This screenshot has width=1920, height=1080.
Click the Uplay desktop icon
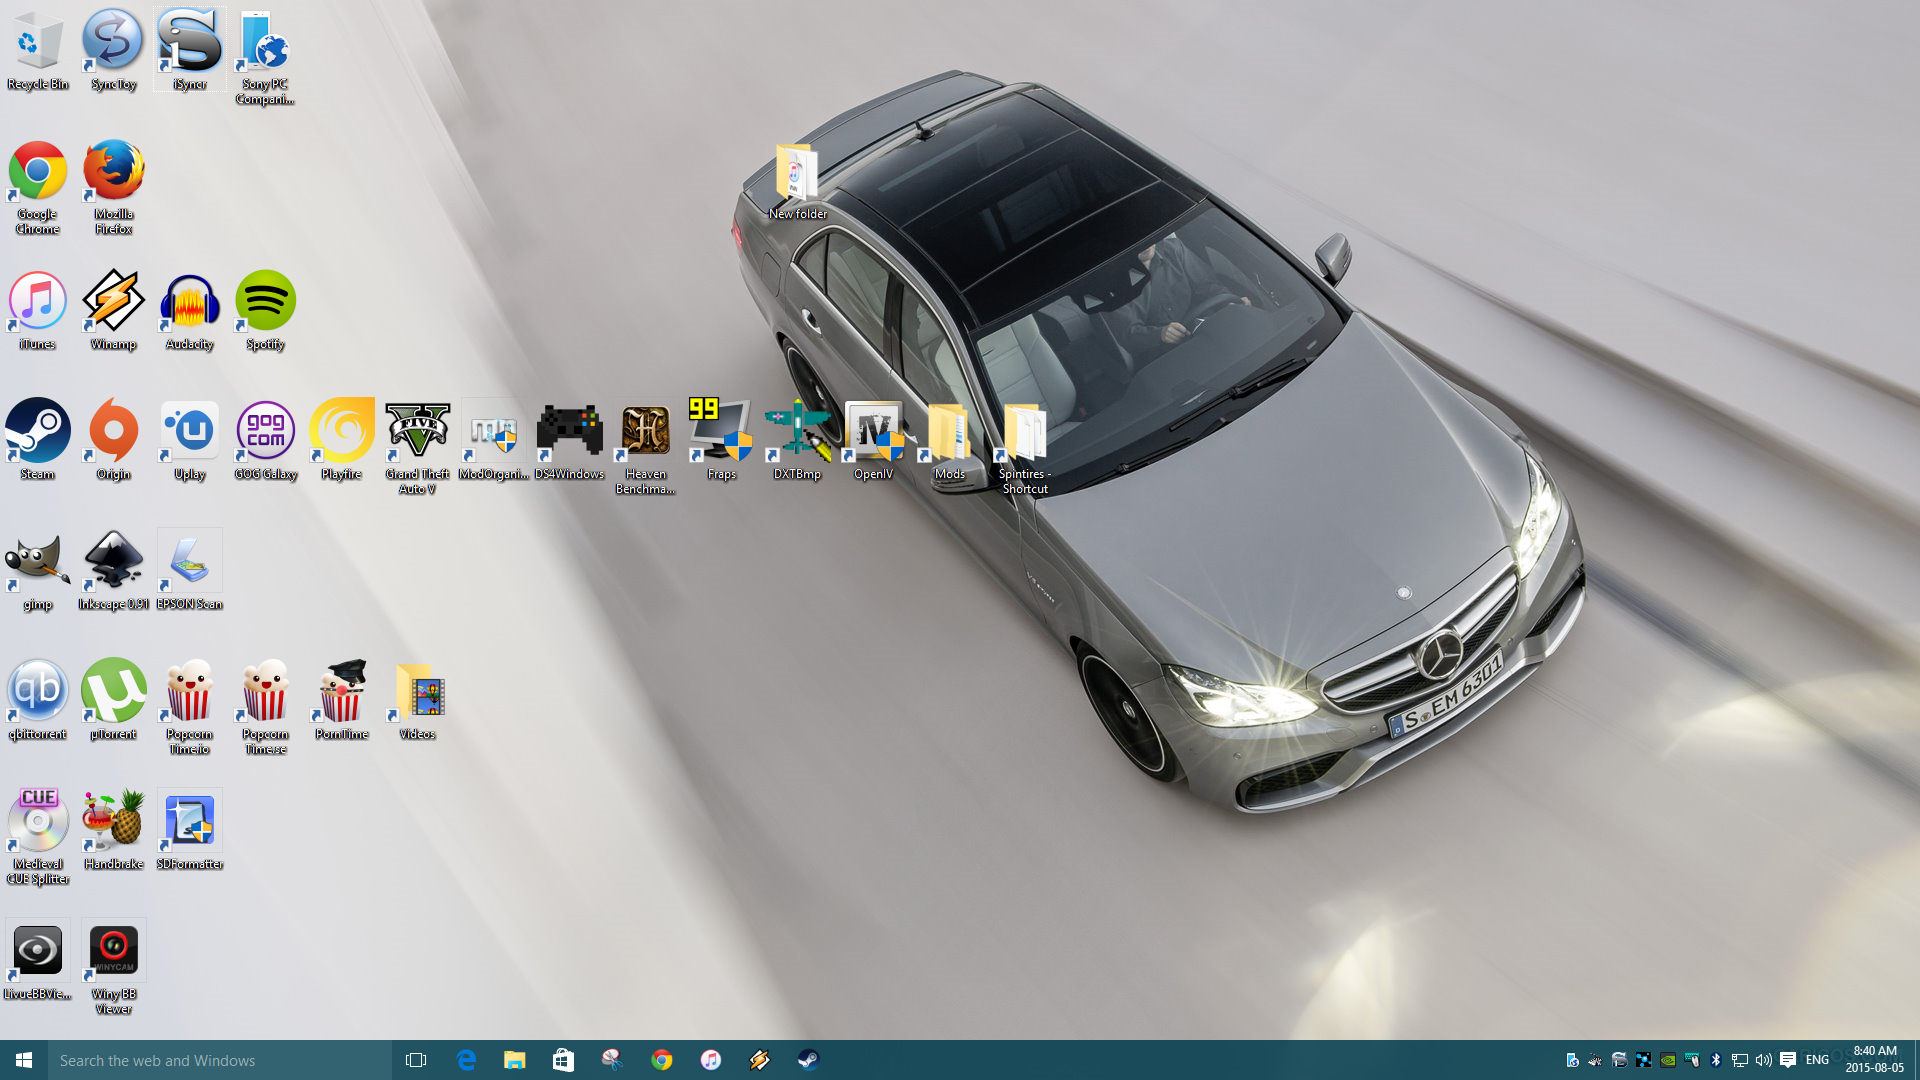[x=190, y=440]
